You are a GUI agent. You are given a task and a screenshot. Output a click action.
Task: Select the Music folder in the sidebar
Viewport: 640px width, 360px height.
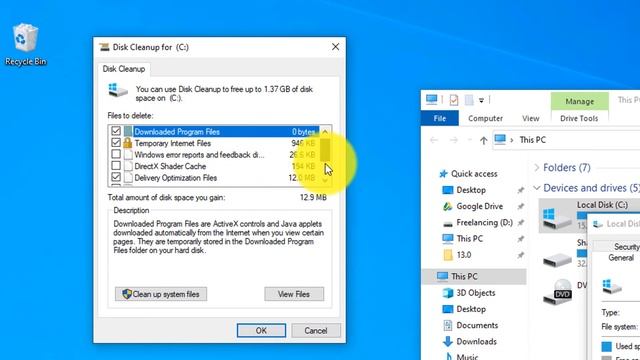[467, 356]
